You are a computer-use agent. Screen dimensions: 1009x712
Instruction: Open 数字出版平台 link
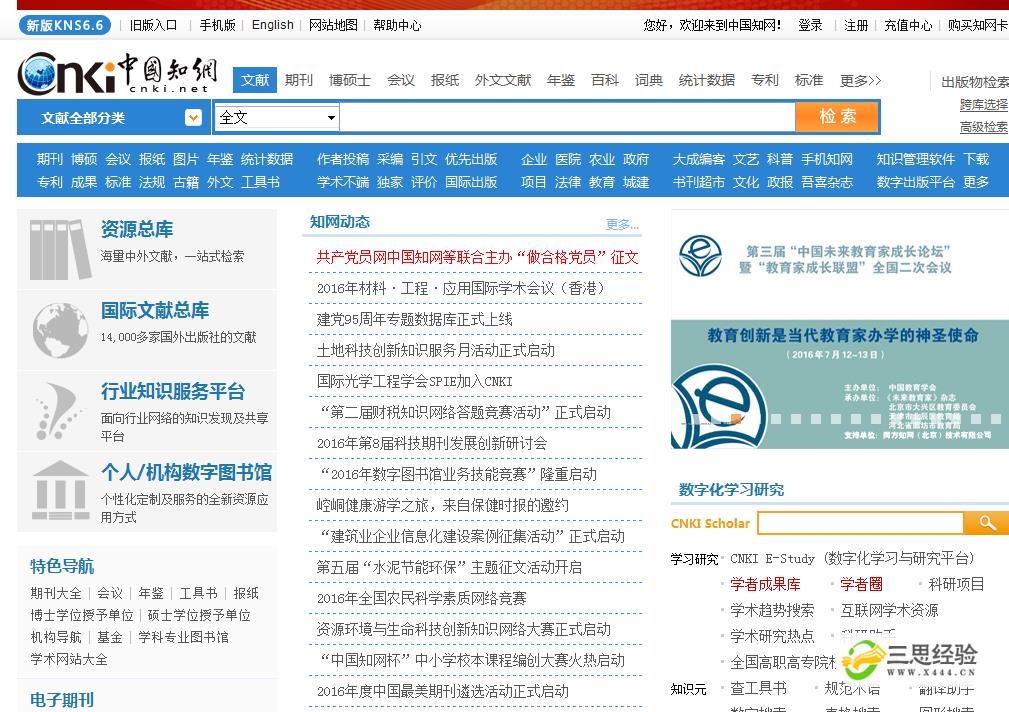916,182
